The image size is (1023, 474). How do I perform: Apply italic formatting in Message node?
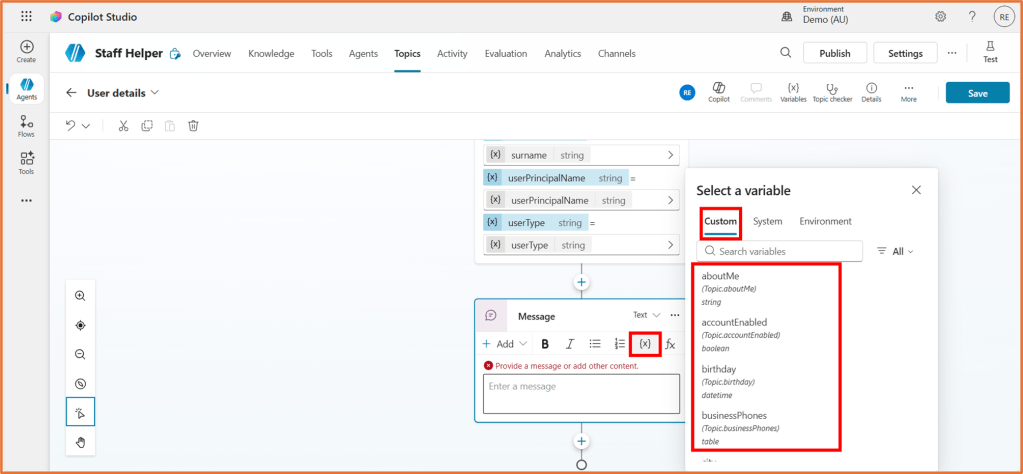click(570, 344)
